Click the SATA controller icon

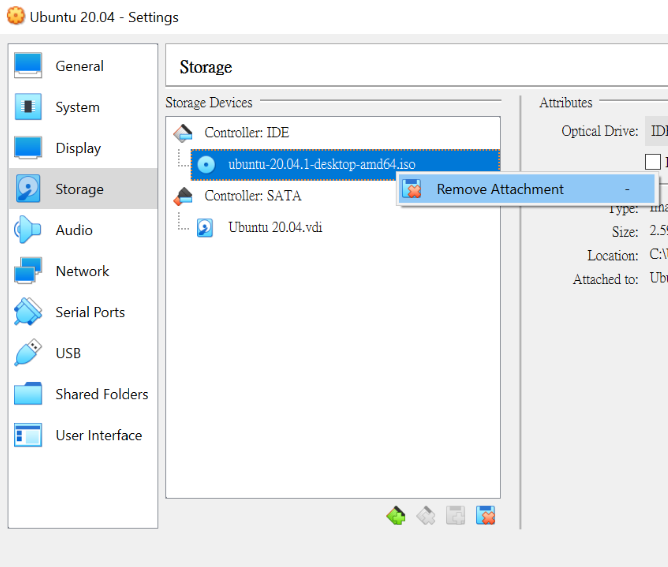[x=183, y=196]
